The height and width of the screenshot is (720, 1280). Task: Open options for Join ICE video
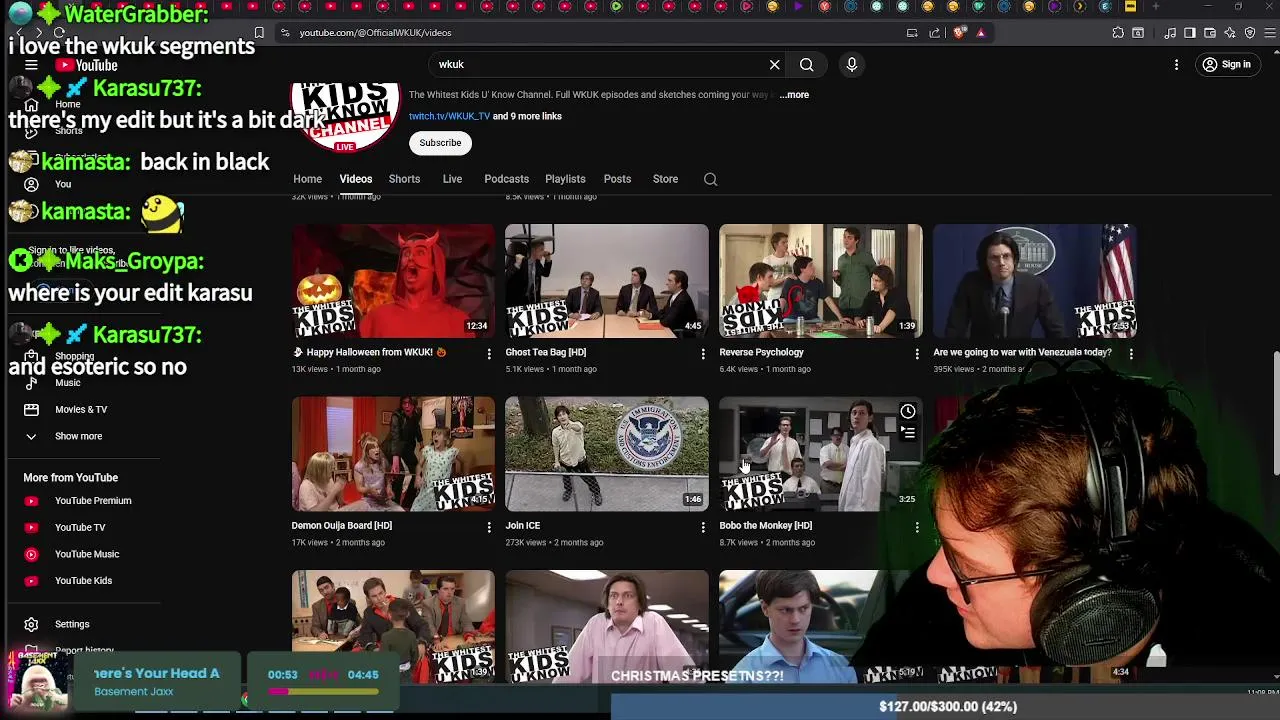click(703, 526)
